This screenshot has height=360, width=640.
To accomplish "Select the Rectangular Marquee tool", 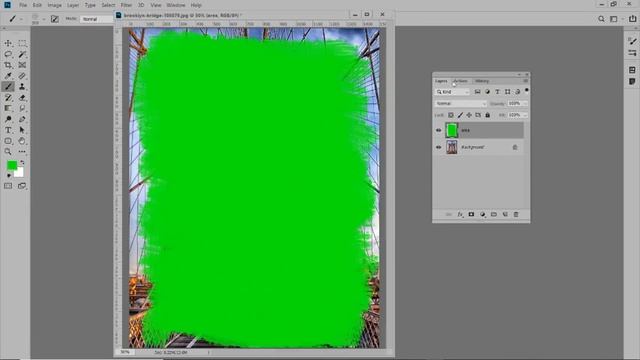I will (x=22, y=43).
